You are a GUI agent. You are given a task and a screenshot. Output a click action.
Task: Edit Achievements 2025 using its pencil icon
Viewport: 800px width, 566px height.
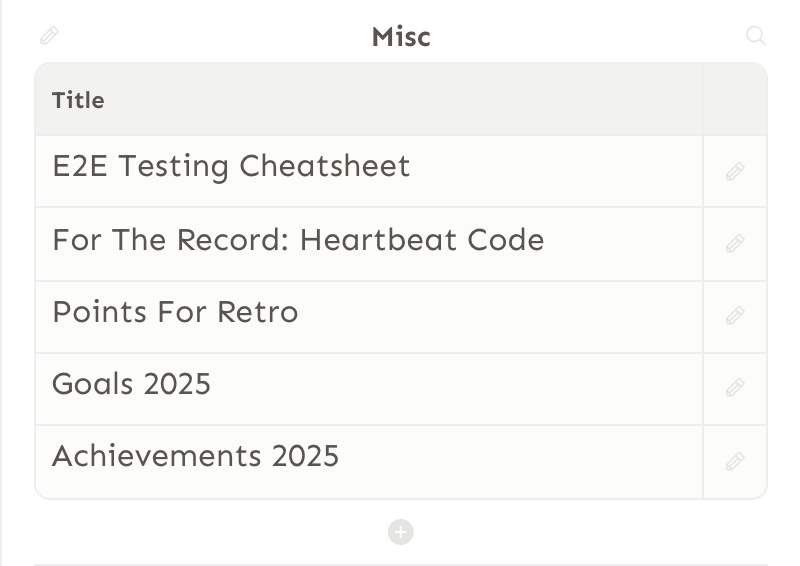[735, 461]
